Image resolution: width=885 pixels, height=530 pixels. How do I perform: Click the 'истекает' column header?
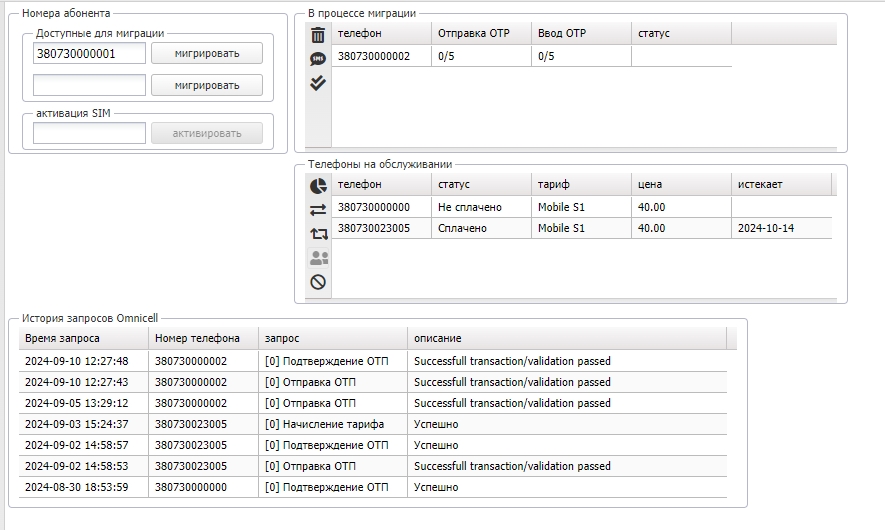pyautogui.click(x=781, y=184)
